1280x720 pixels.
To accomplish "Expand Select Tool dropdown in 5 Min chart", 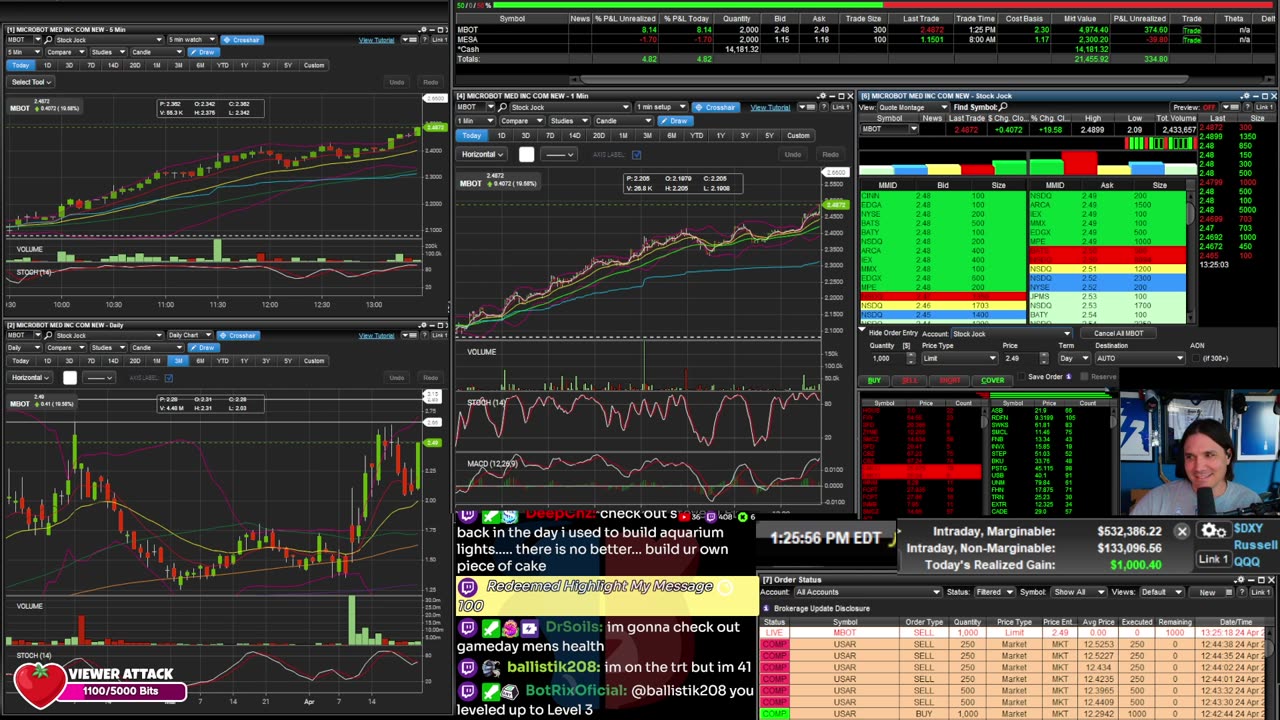I will [31, 82].
